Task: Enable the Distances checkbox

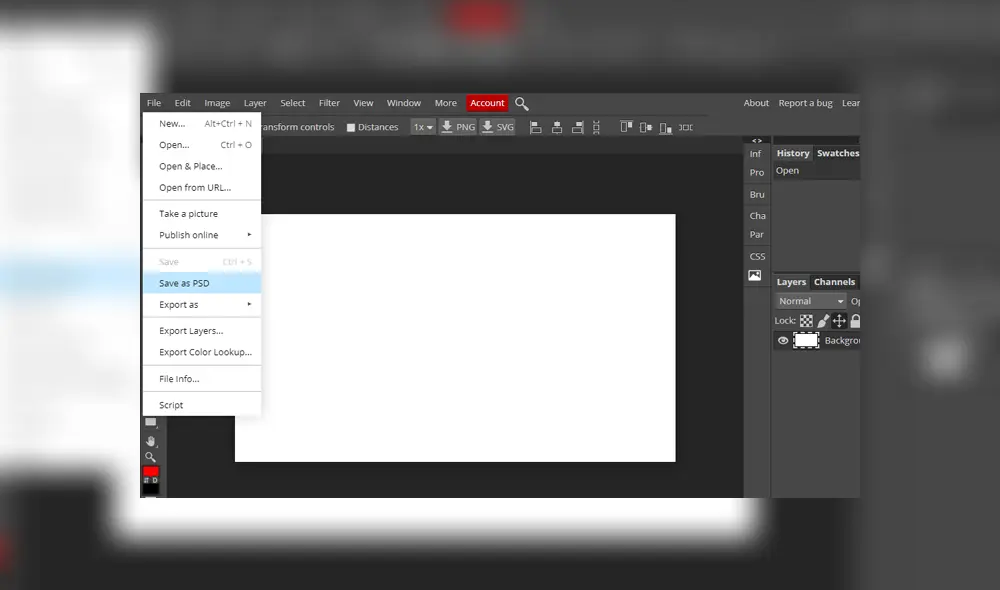Action: coord(351,128)
